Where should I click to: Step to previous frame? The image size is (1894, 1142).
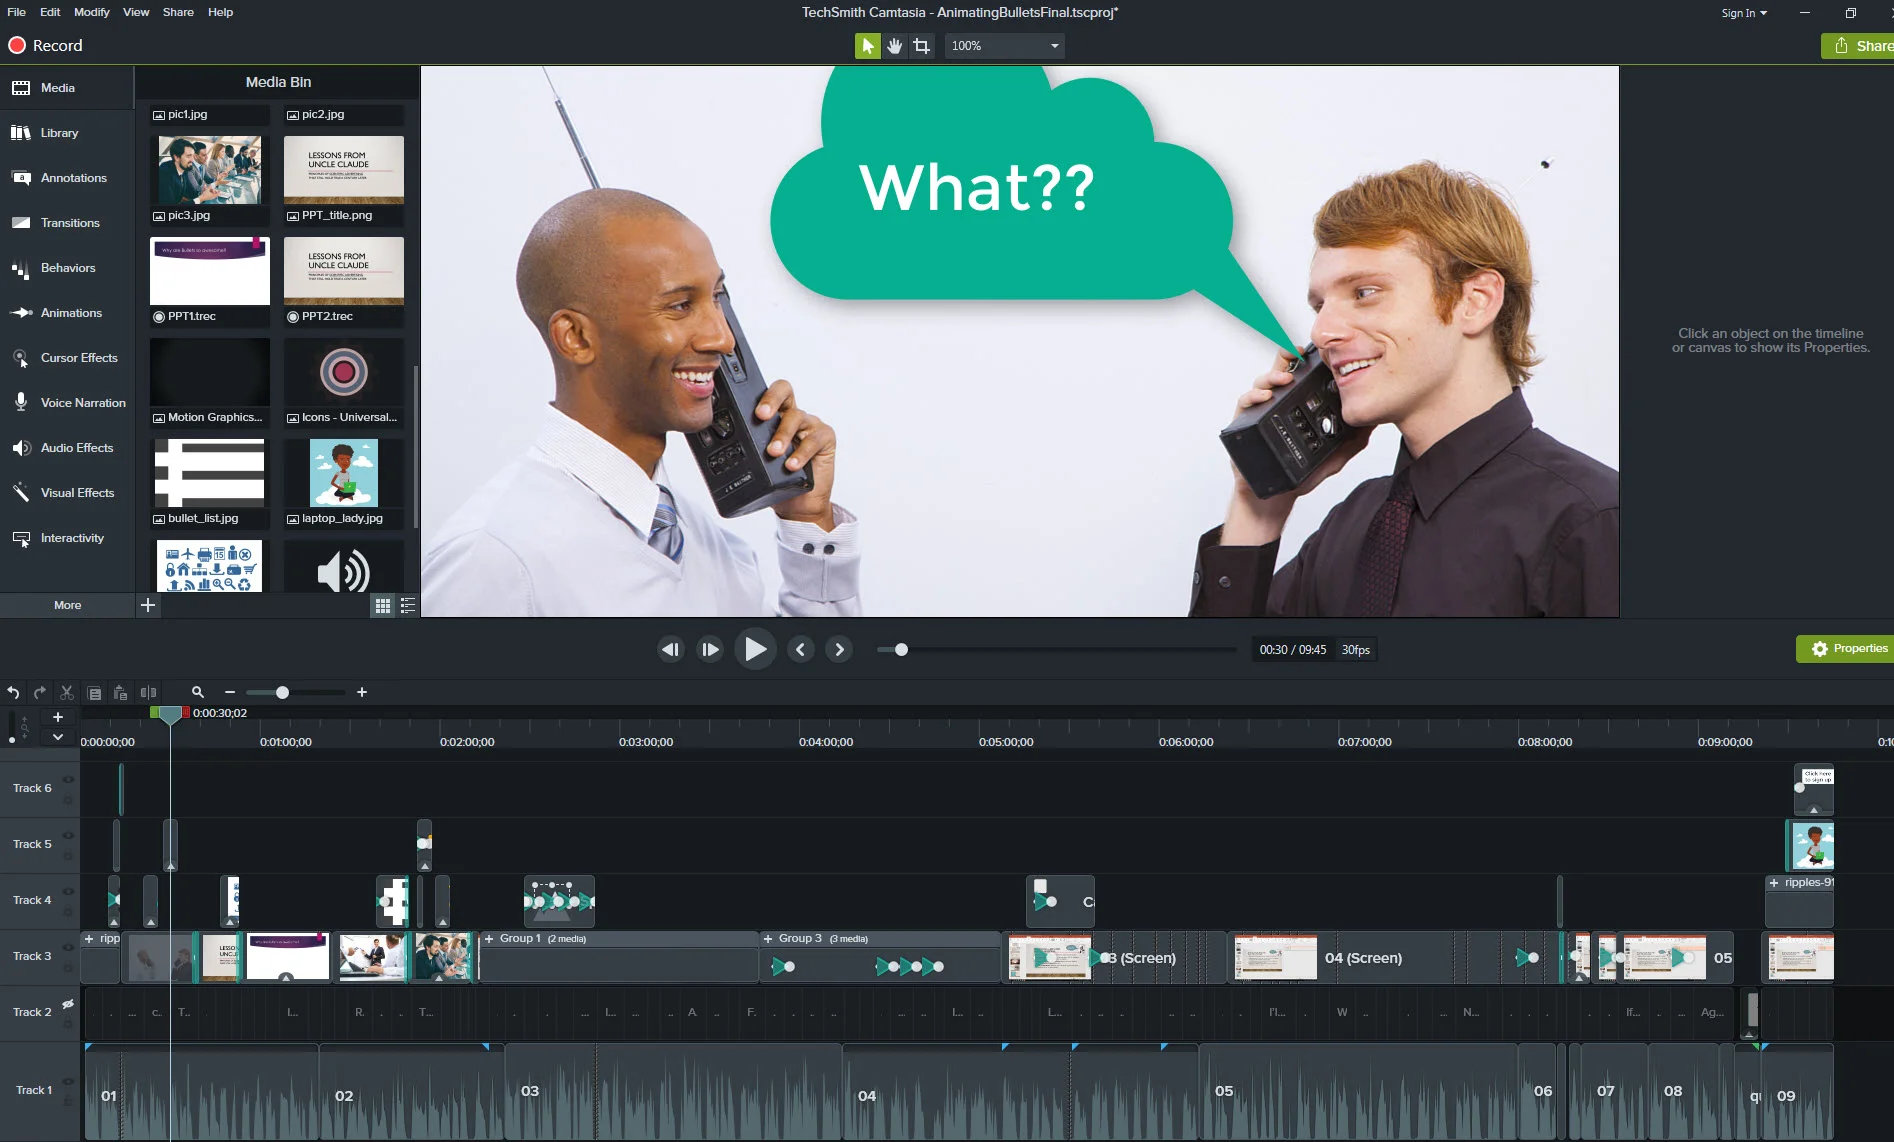coord(671,649)
